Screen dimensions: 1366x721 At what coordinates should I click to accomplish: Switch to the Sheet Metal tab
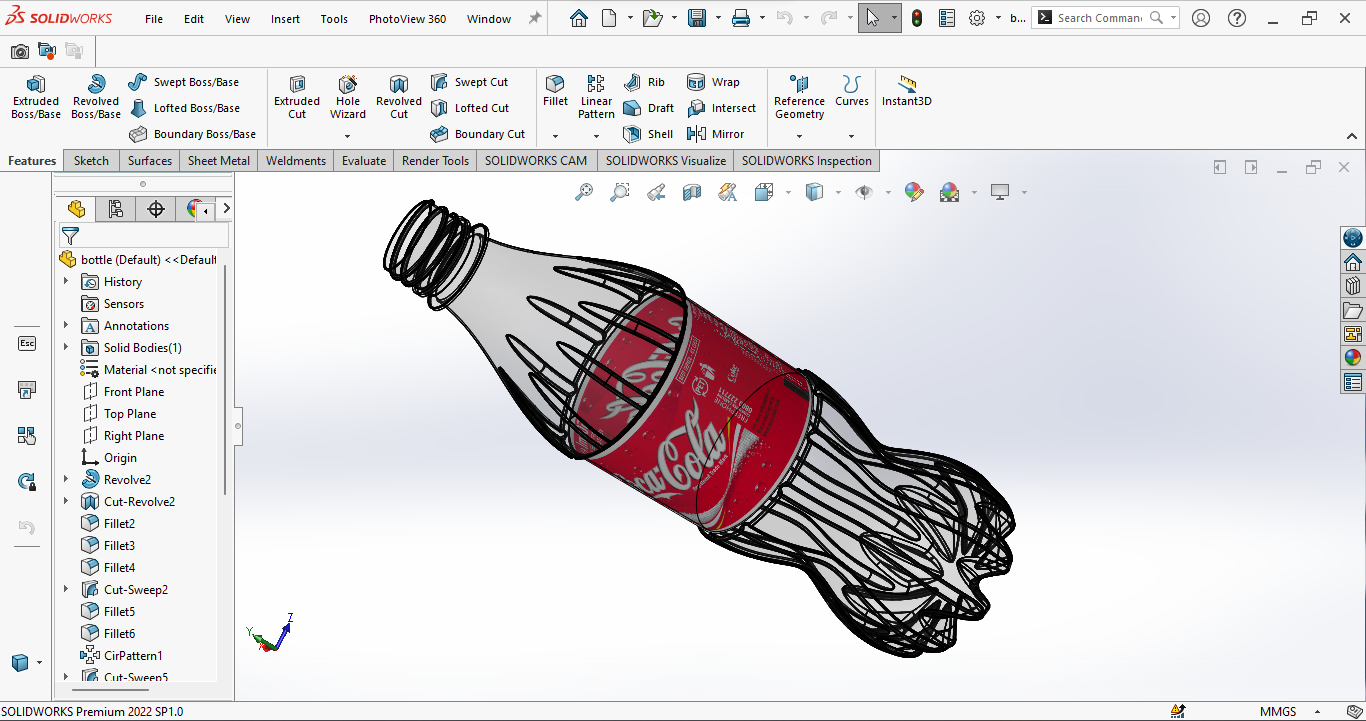point(219,161)
